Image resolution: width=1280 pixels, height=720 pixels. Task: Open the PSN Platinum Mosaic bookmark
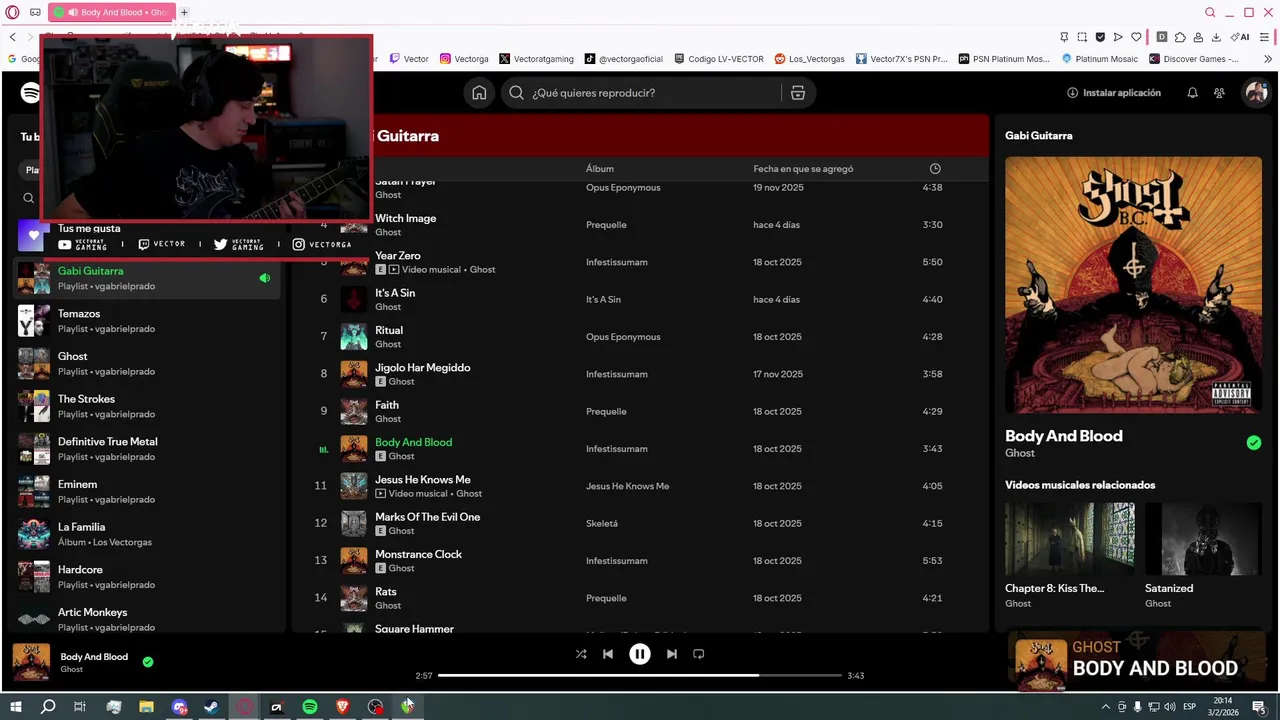coord(1004,59)
